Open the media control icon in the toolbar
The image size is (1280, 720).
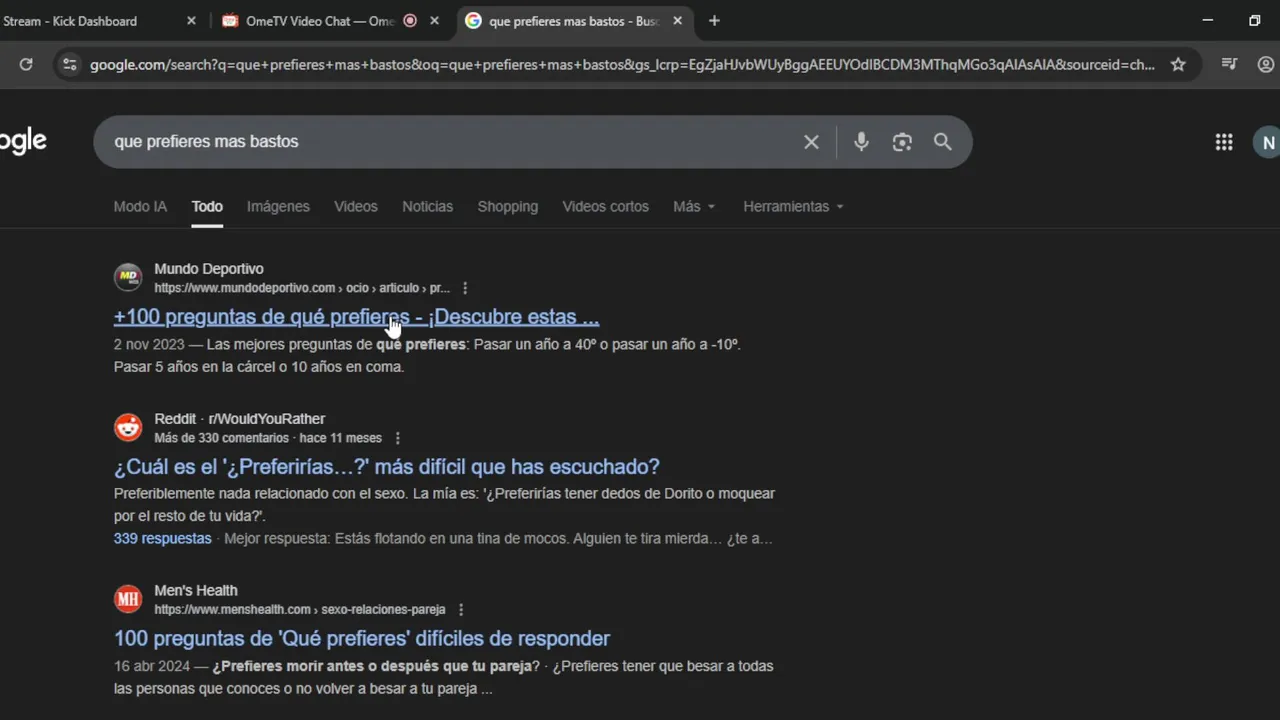(1230, 64)
